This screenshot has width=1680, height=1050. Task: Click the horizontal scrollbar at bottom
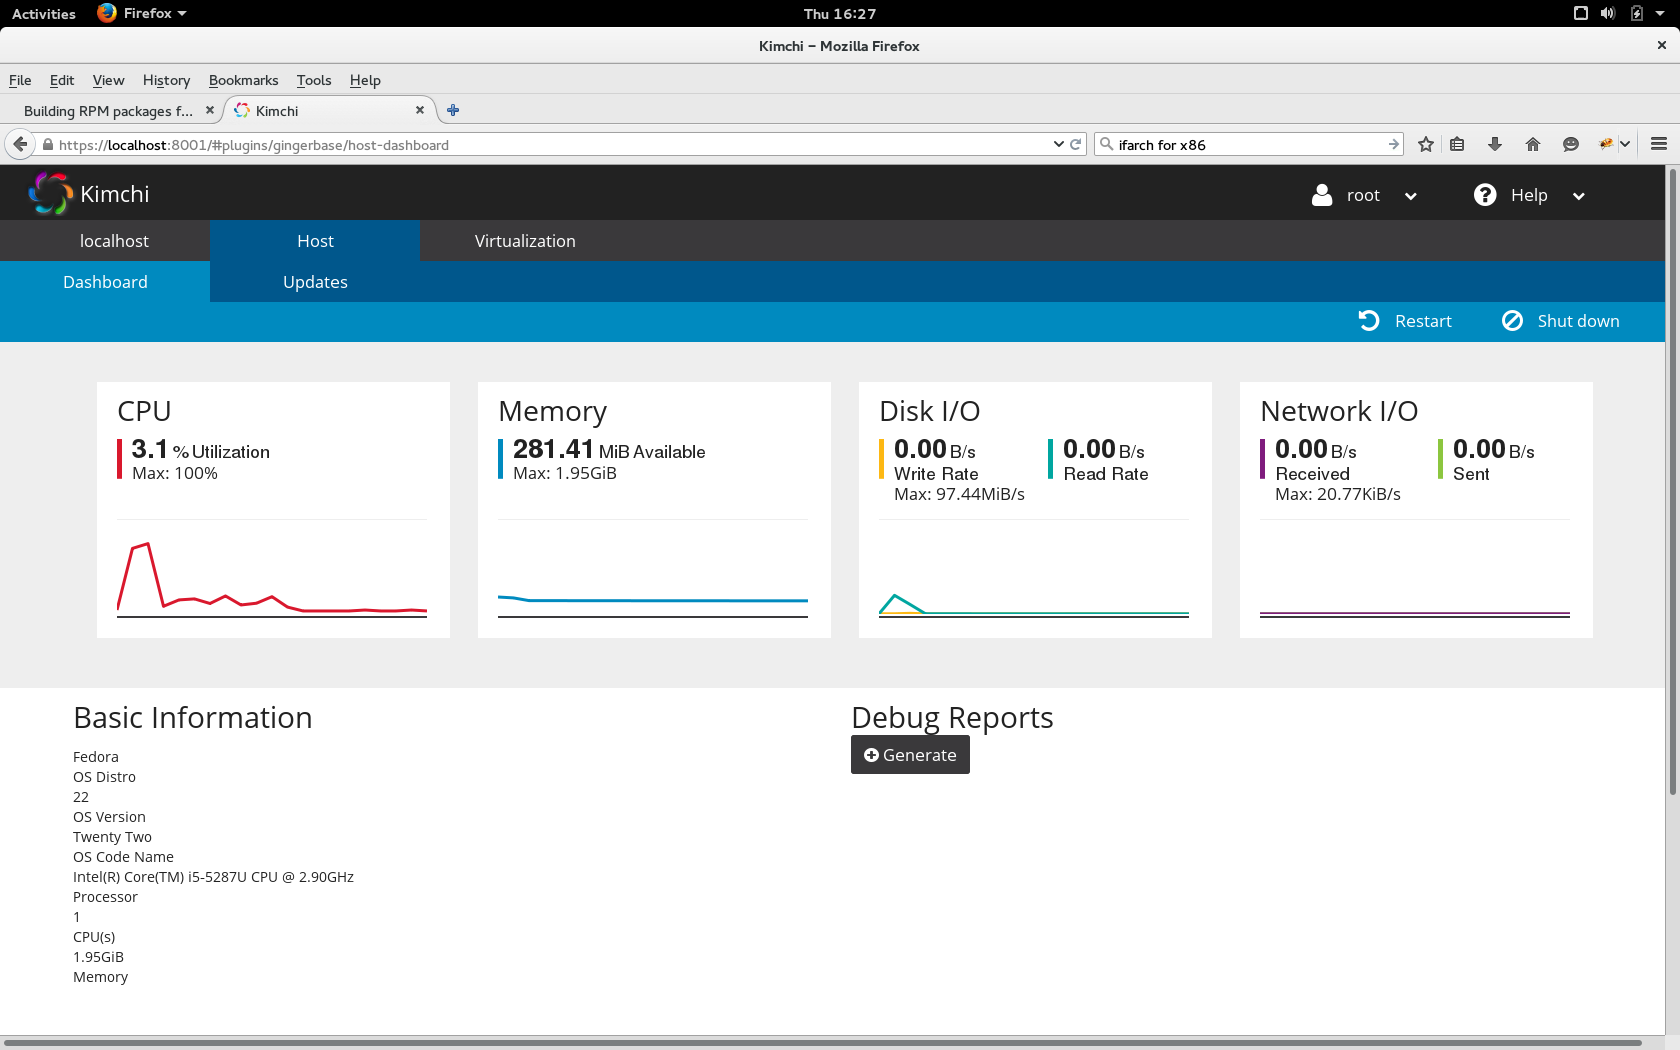point(823,1043)
